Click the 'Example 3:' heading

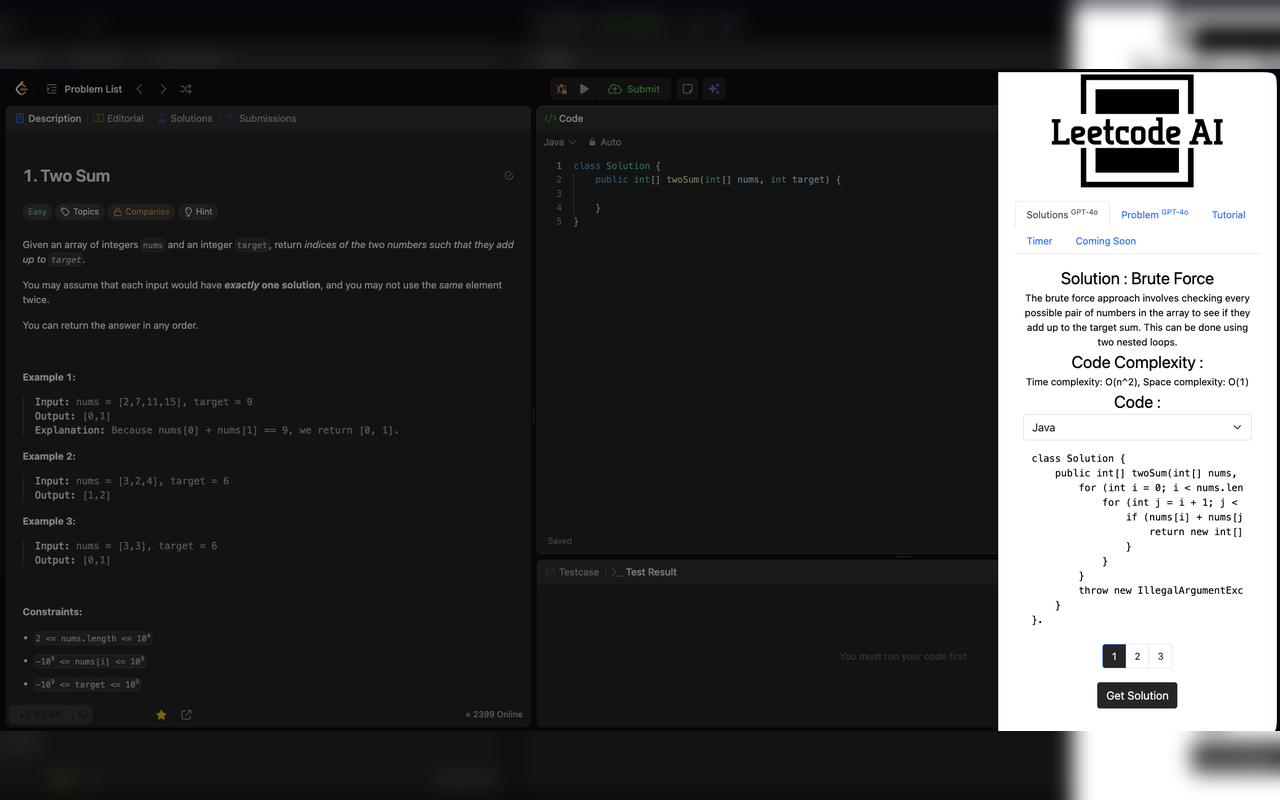coord(49,521)
